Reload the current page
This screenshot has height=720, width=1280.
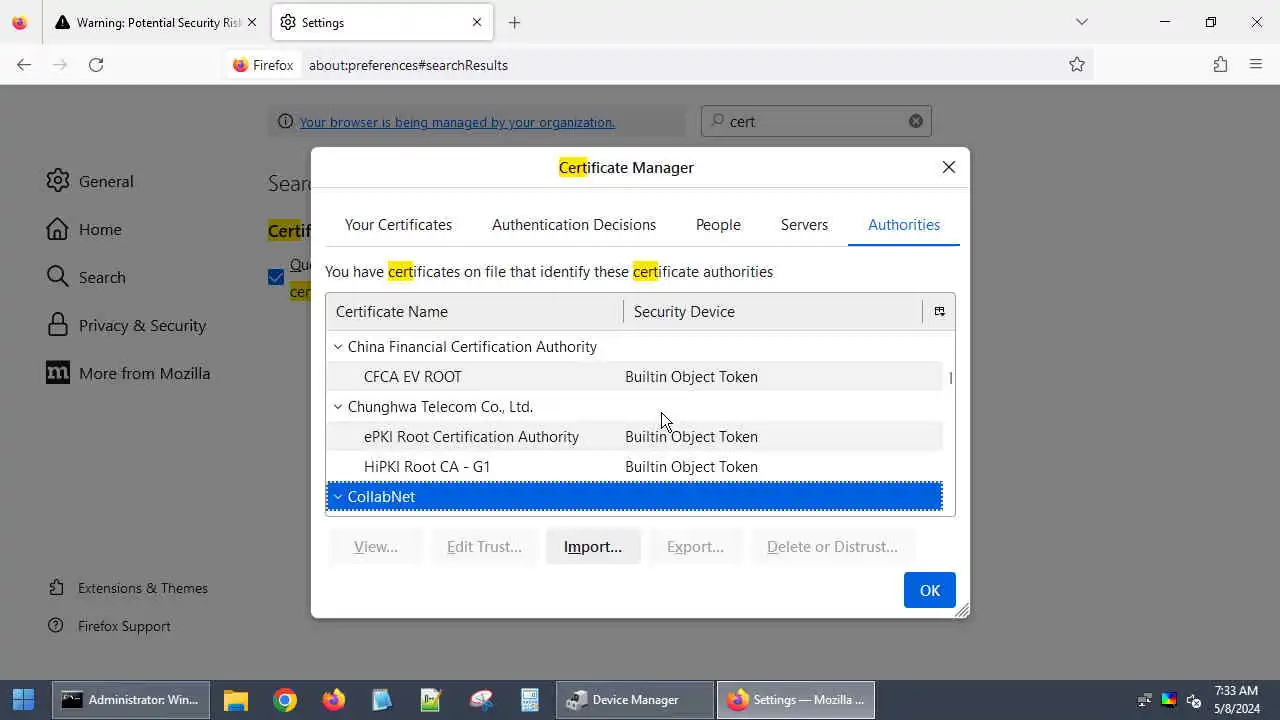96,65
